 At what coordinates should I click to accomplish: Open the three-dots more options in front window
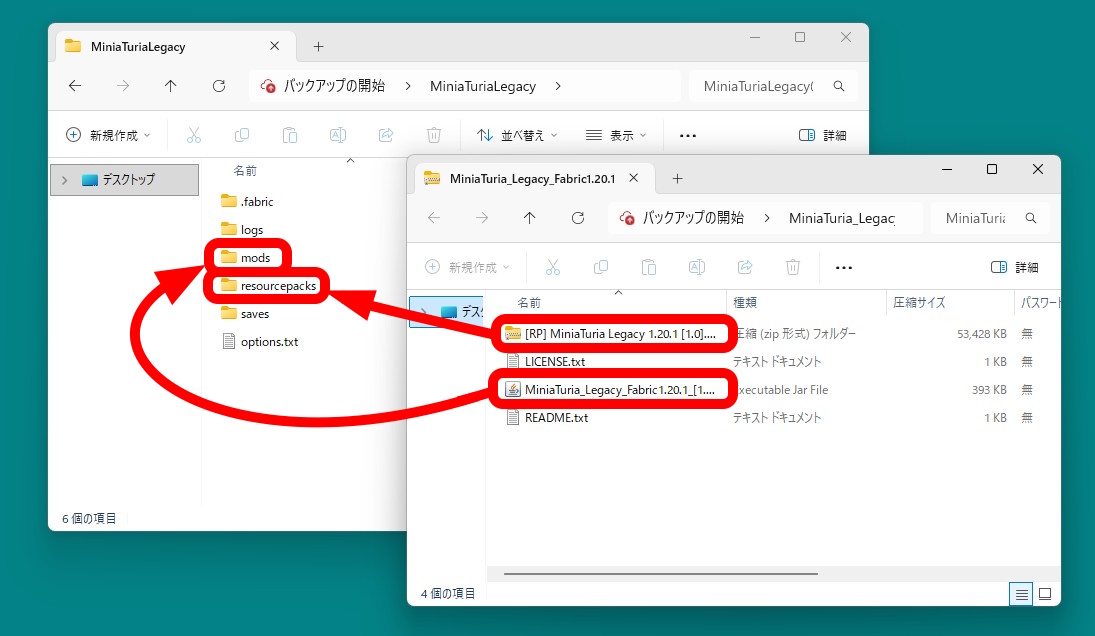point(843,267)
